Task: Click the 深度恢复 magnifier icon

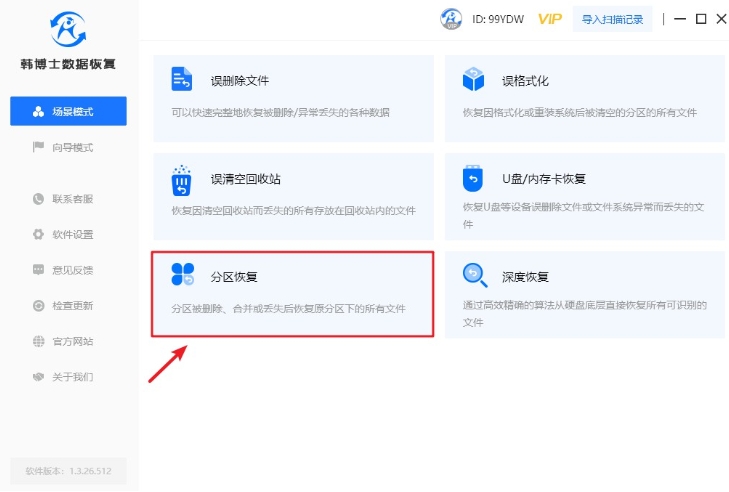Action: (473, 276)
